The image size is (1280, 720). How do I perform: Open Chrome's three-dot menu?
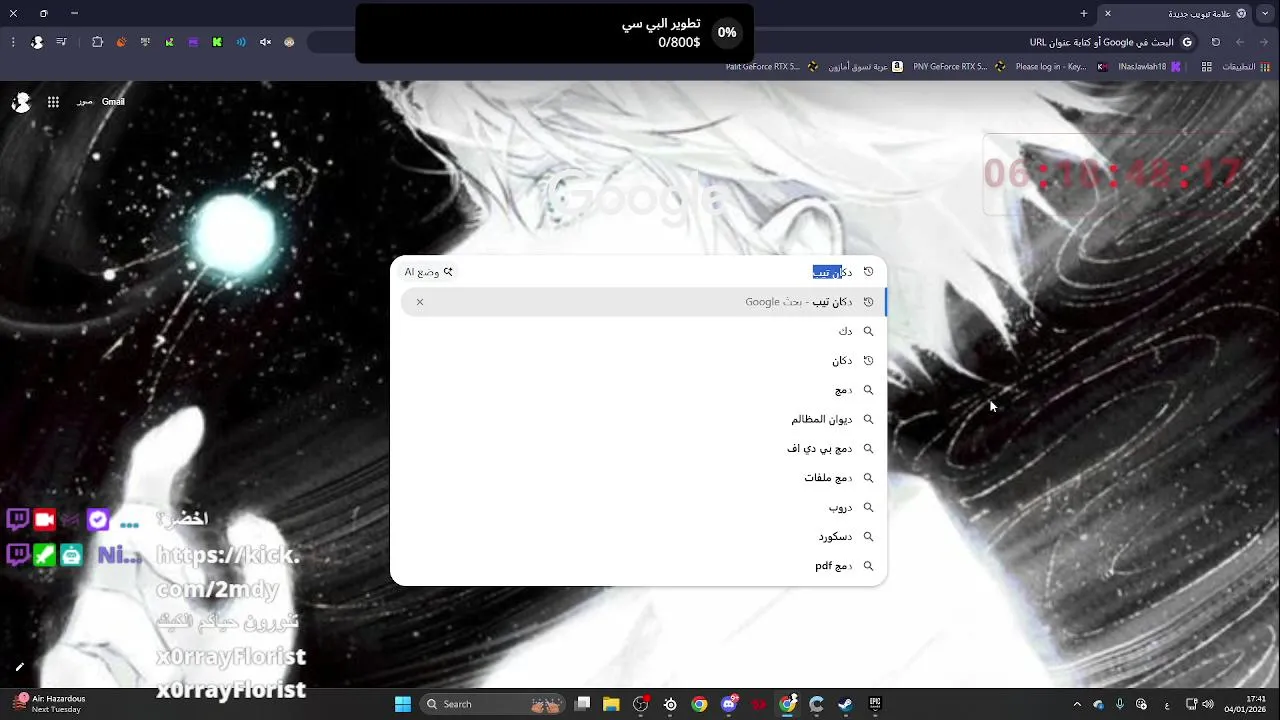[13, 42]
